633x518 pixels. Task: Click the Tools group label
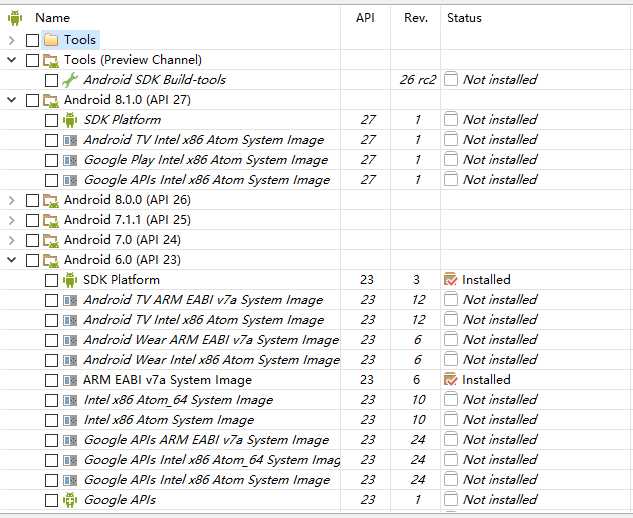click(80, 40)
